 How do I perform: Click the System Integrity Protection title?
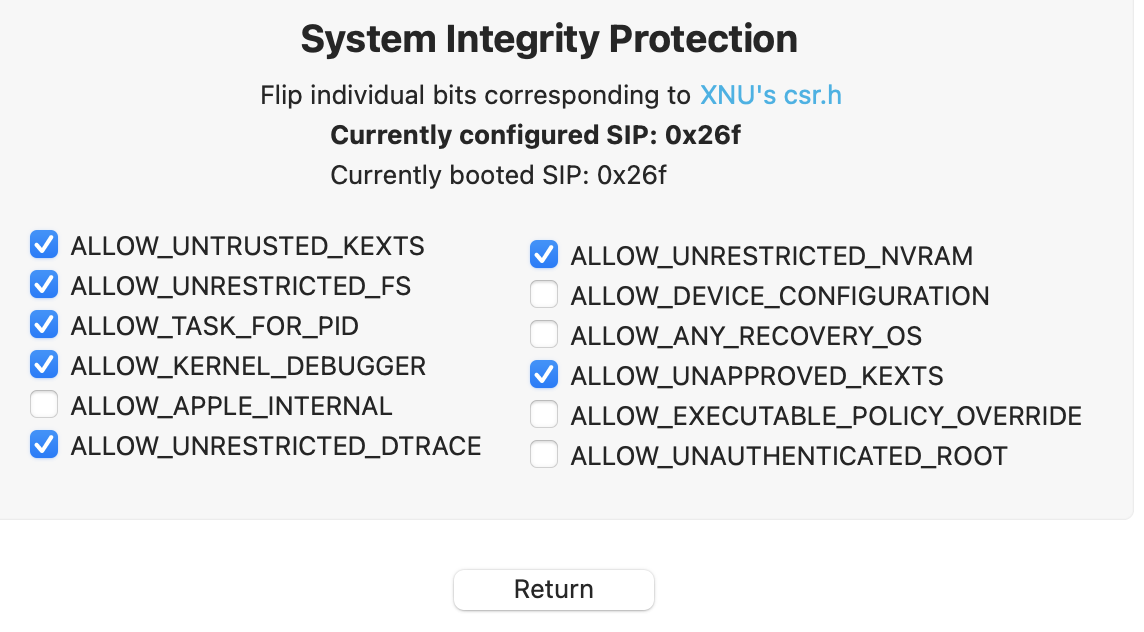tap(548, 38)
